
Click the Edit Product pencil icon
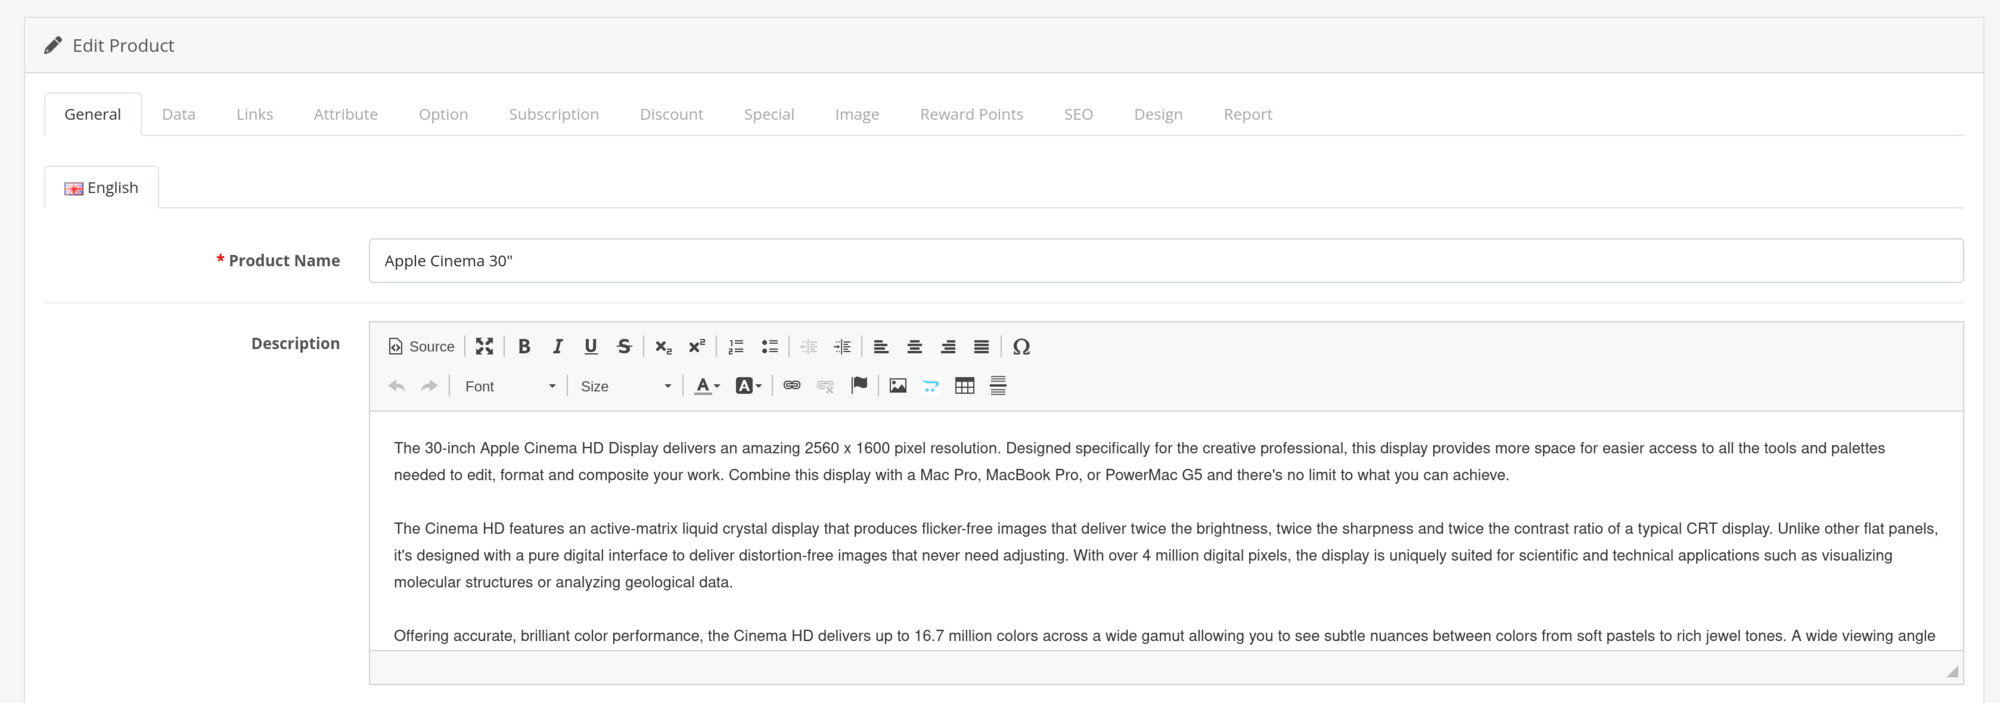[53, 45]
